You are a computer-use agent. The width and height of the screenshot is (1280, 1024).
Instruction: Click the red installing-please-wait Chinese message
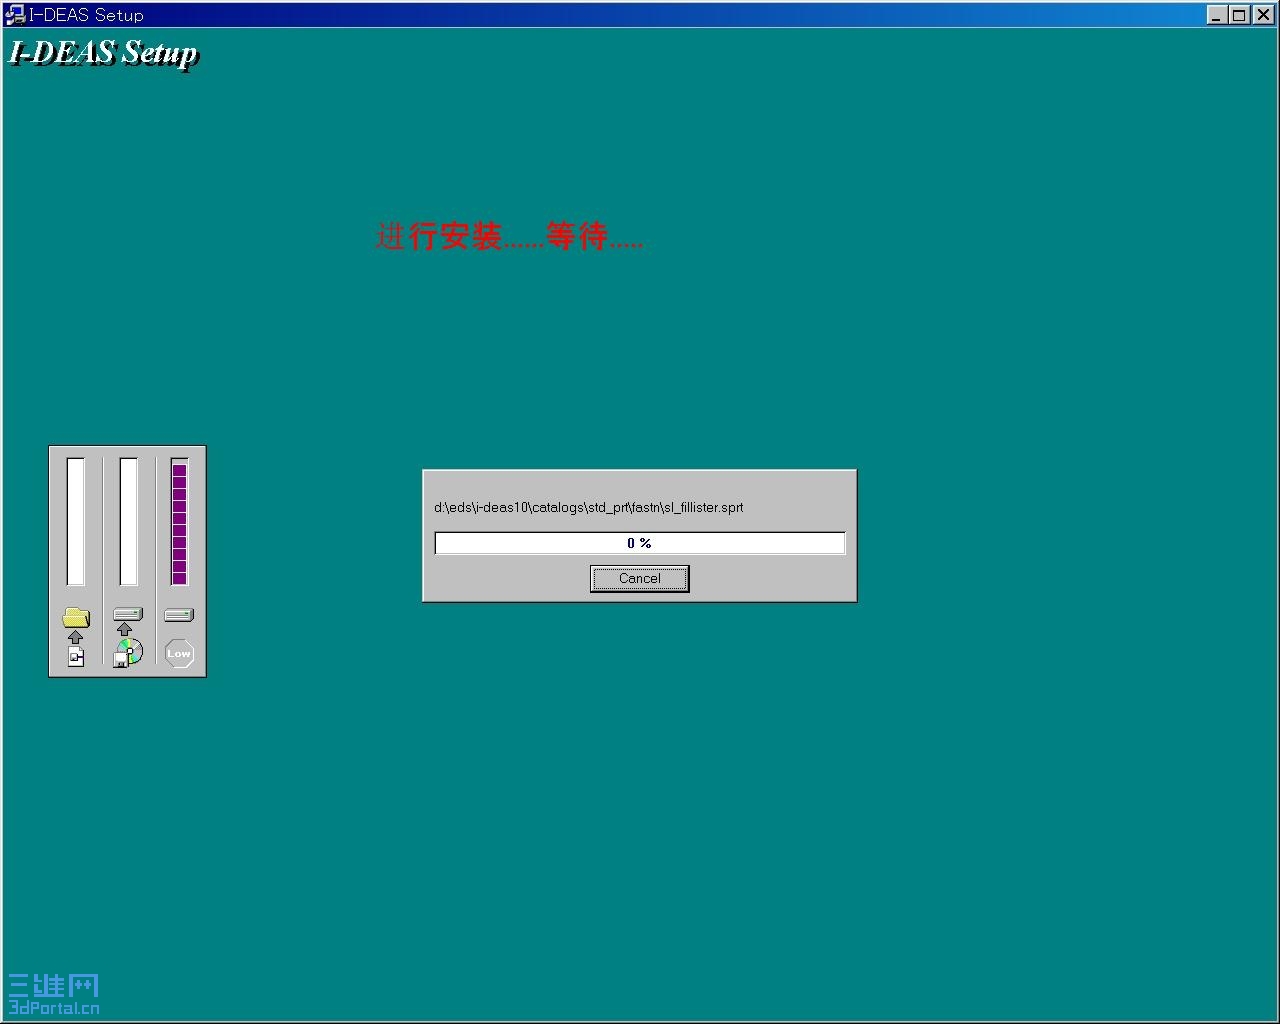(x=509, y=237)
